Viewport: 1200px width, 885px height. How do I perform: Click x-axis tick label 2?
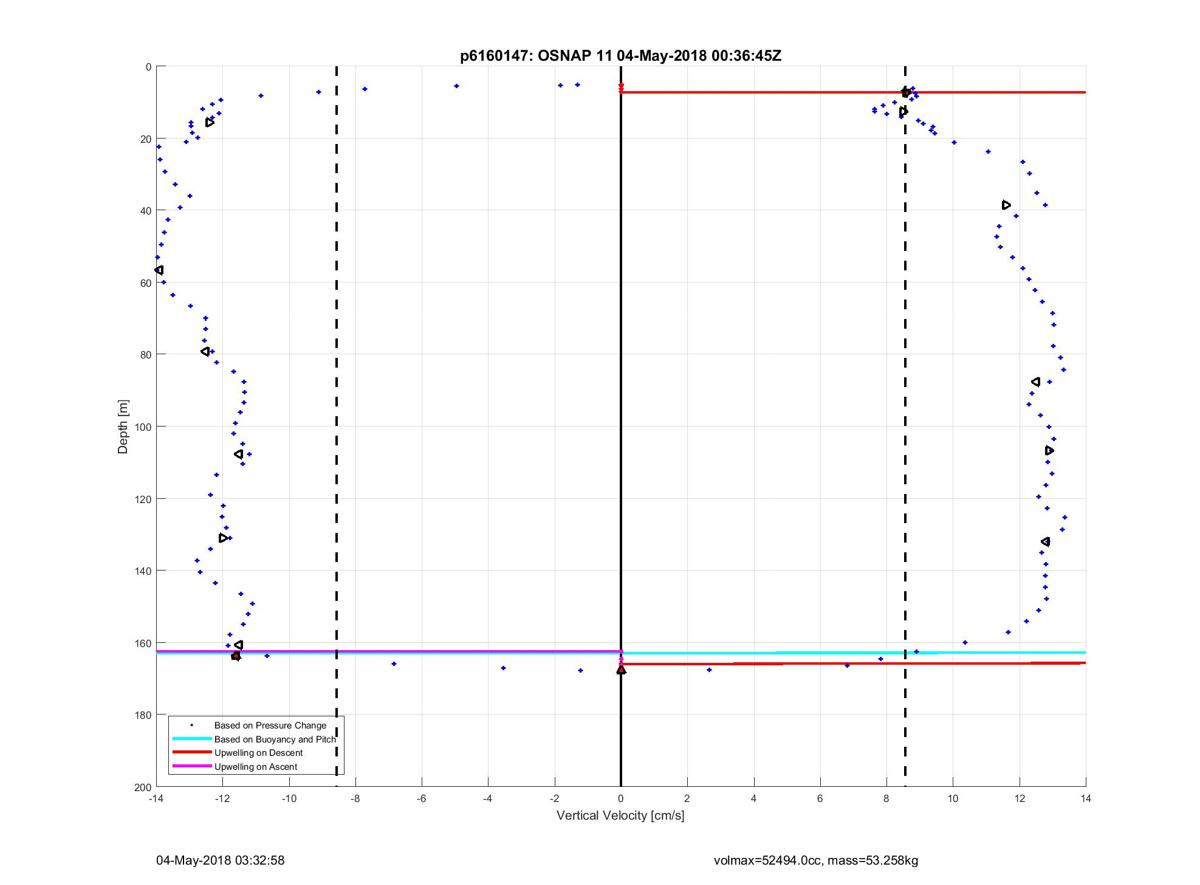[687, 799]
